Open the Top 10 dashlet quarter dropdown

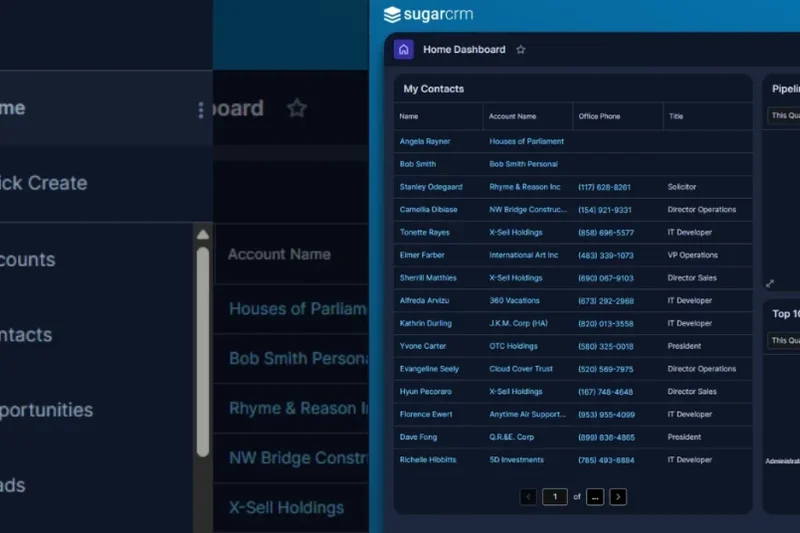coord(783,340)
